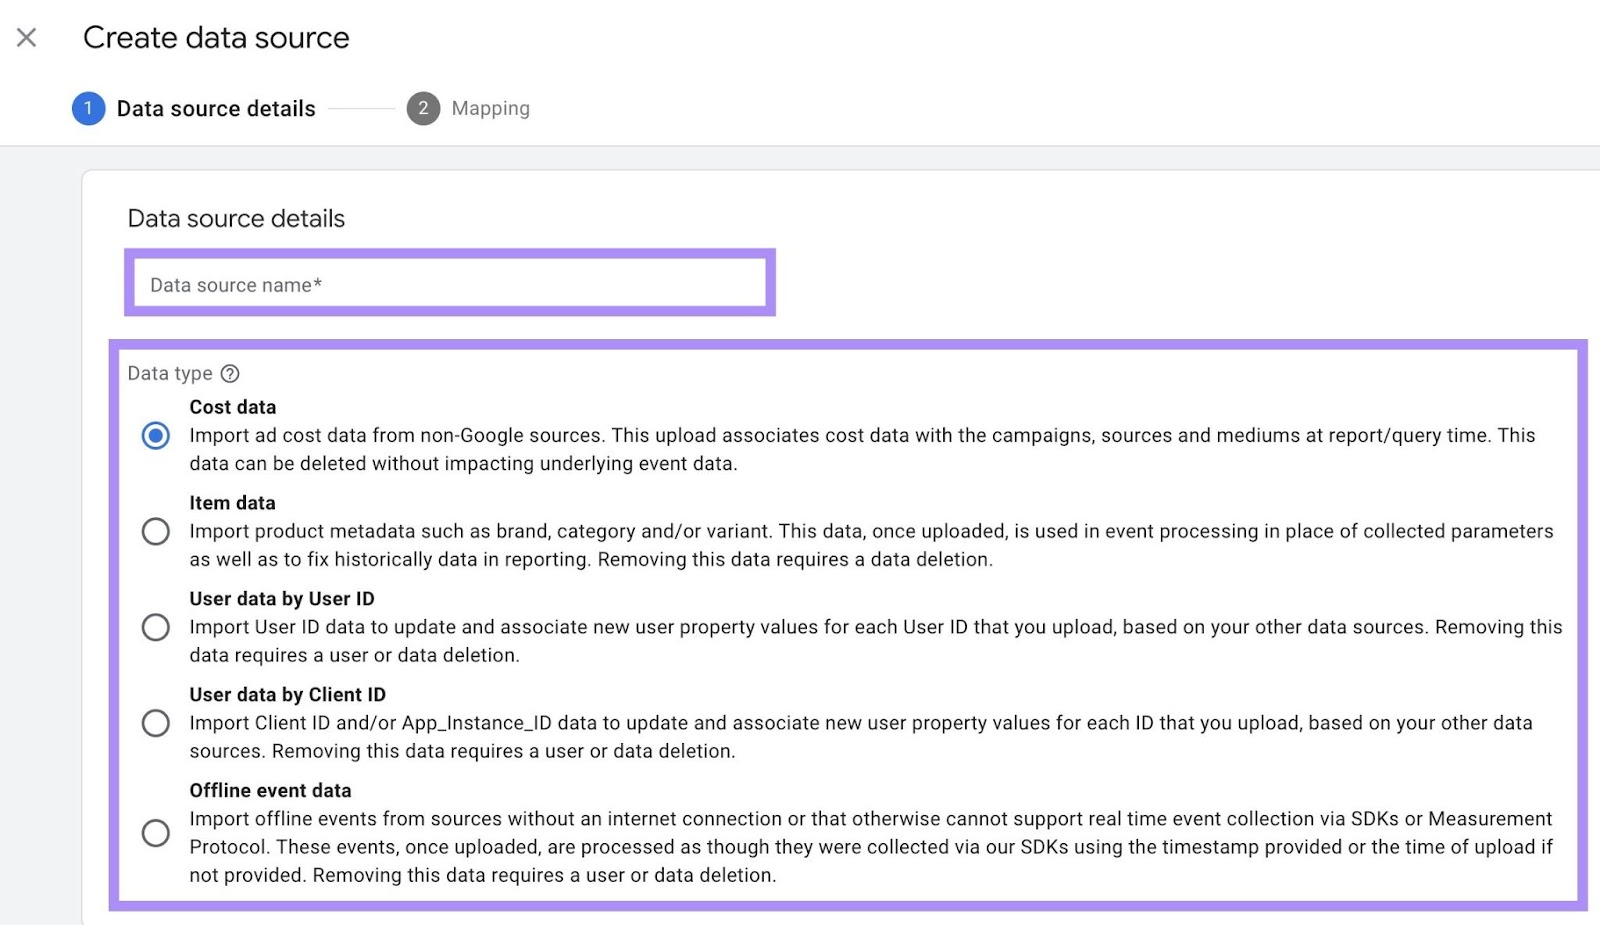The height and width of the screenshot is (925, 1600).
Task: Enable the Offline event data option
Action: 156,832
